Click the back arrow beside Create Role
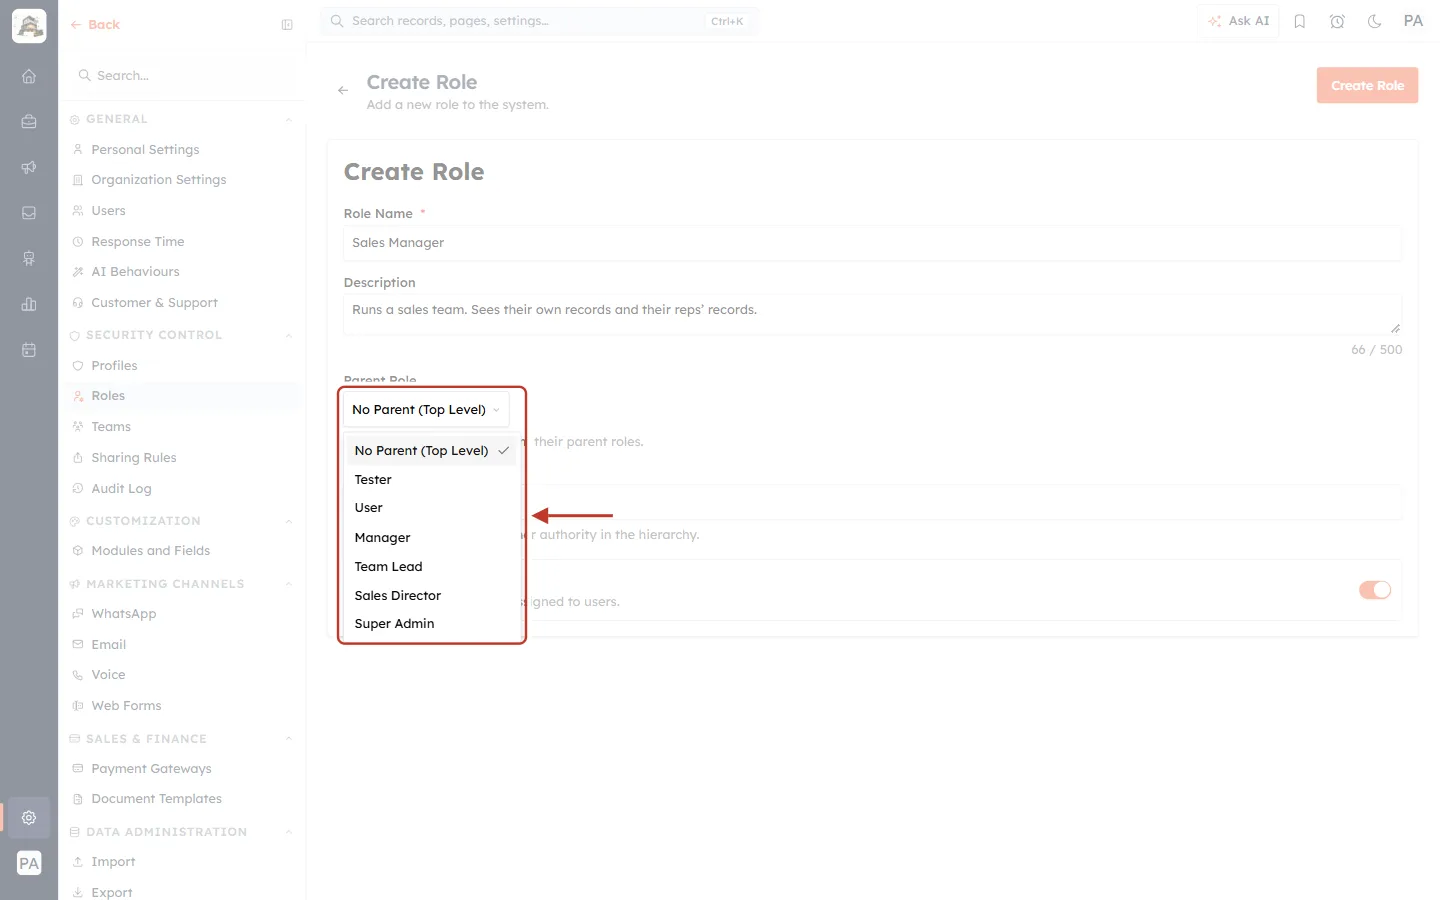The height and width of the screenshot is (900, 1440). 343,90
